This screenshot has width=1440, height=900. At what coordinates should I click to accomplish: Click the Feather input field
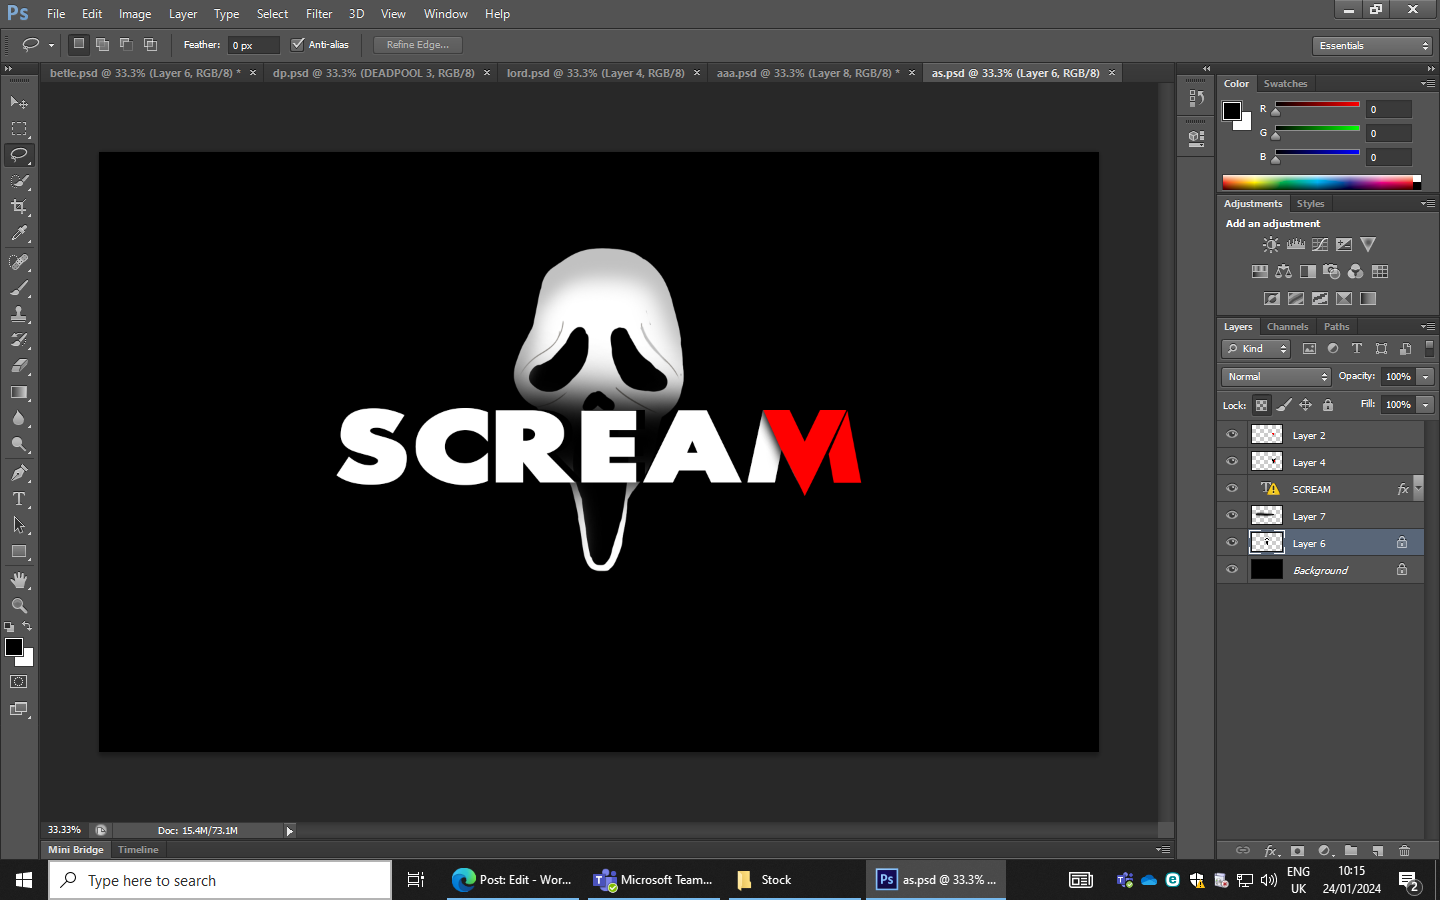(x=254, y=45)
